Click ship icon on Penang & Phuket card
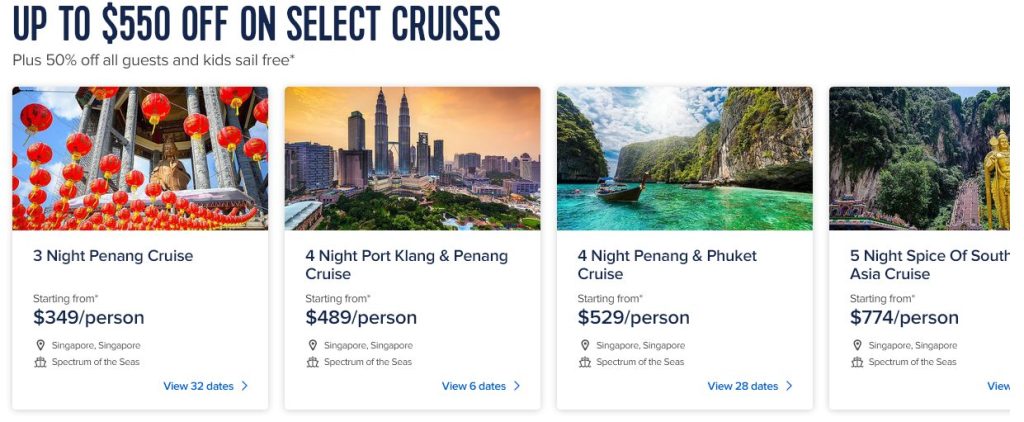This screenshot has height=422, width=1024. tap(585, 362)
